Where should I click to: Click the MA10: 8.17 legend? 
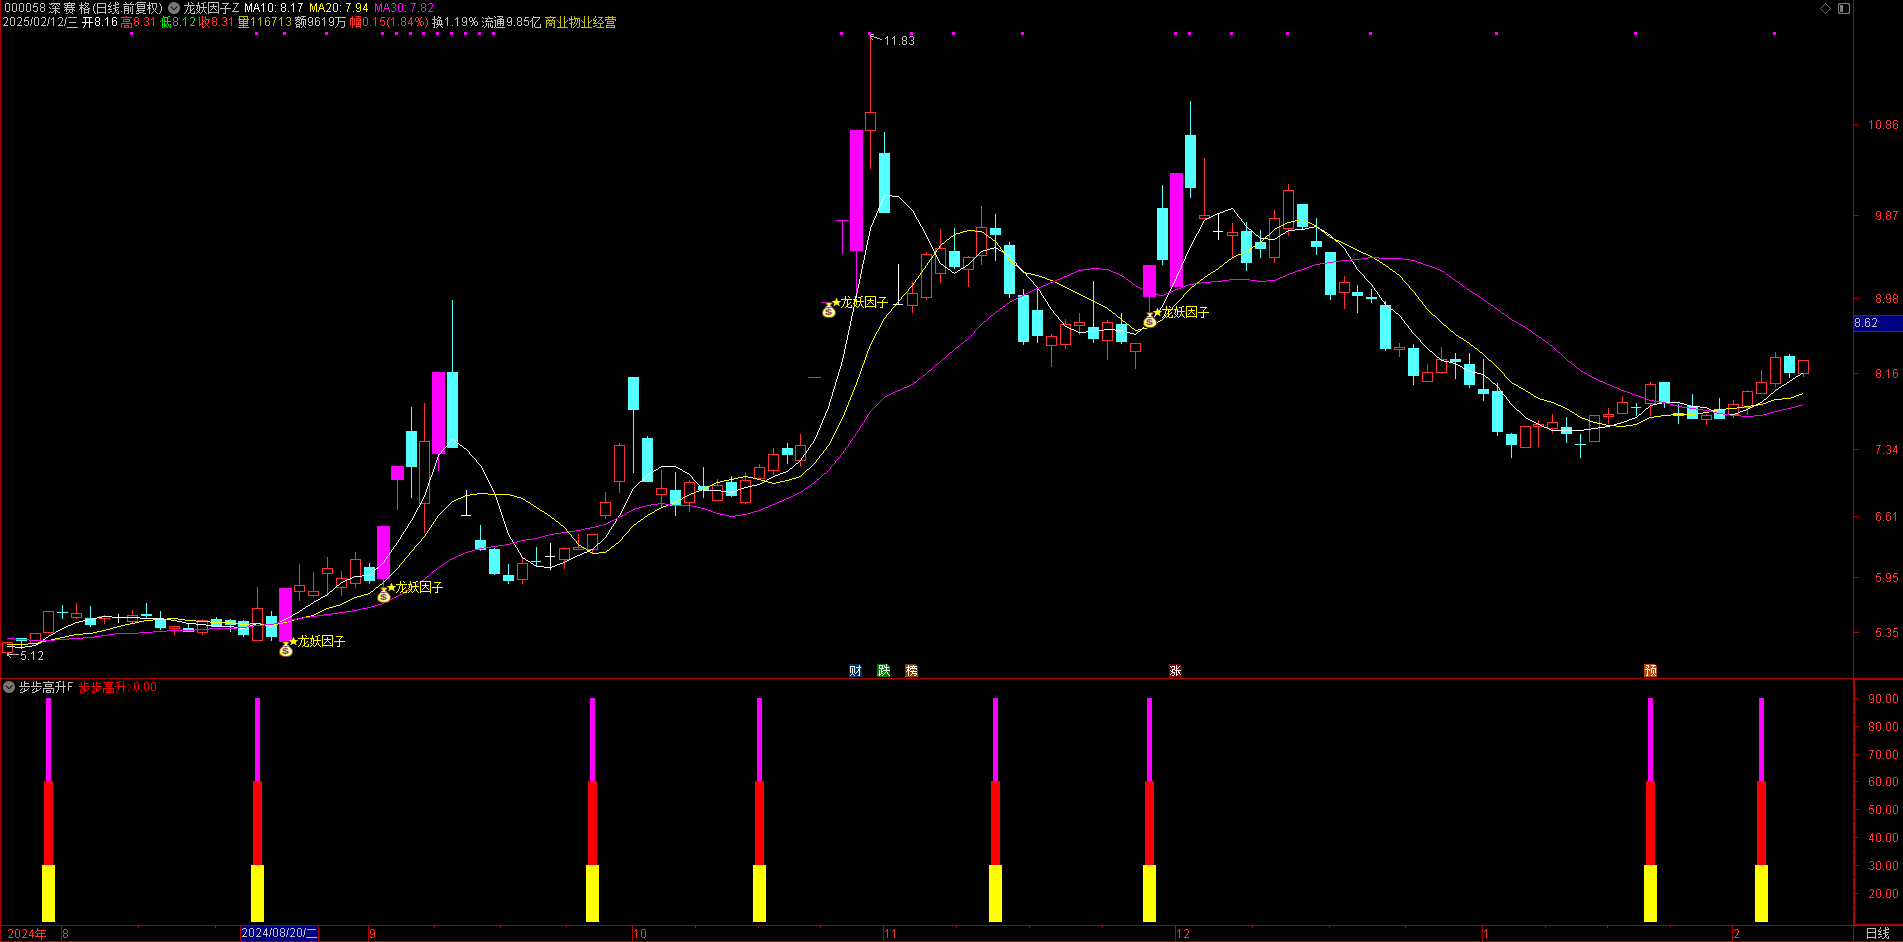click(274, 8)
